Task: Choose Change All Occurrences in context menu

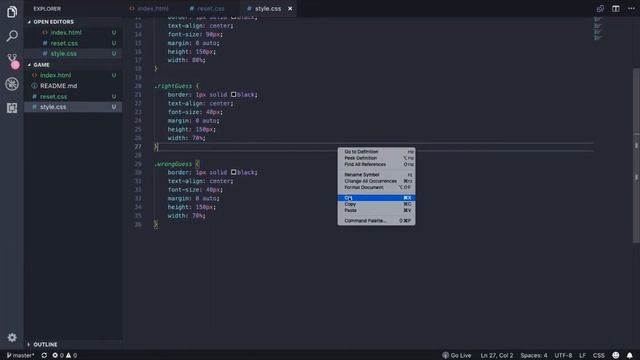Action: click(x=376, y=181)
